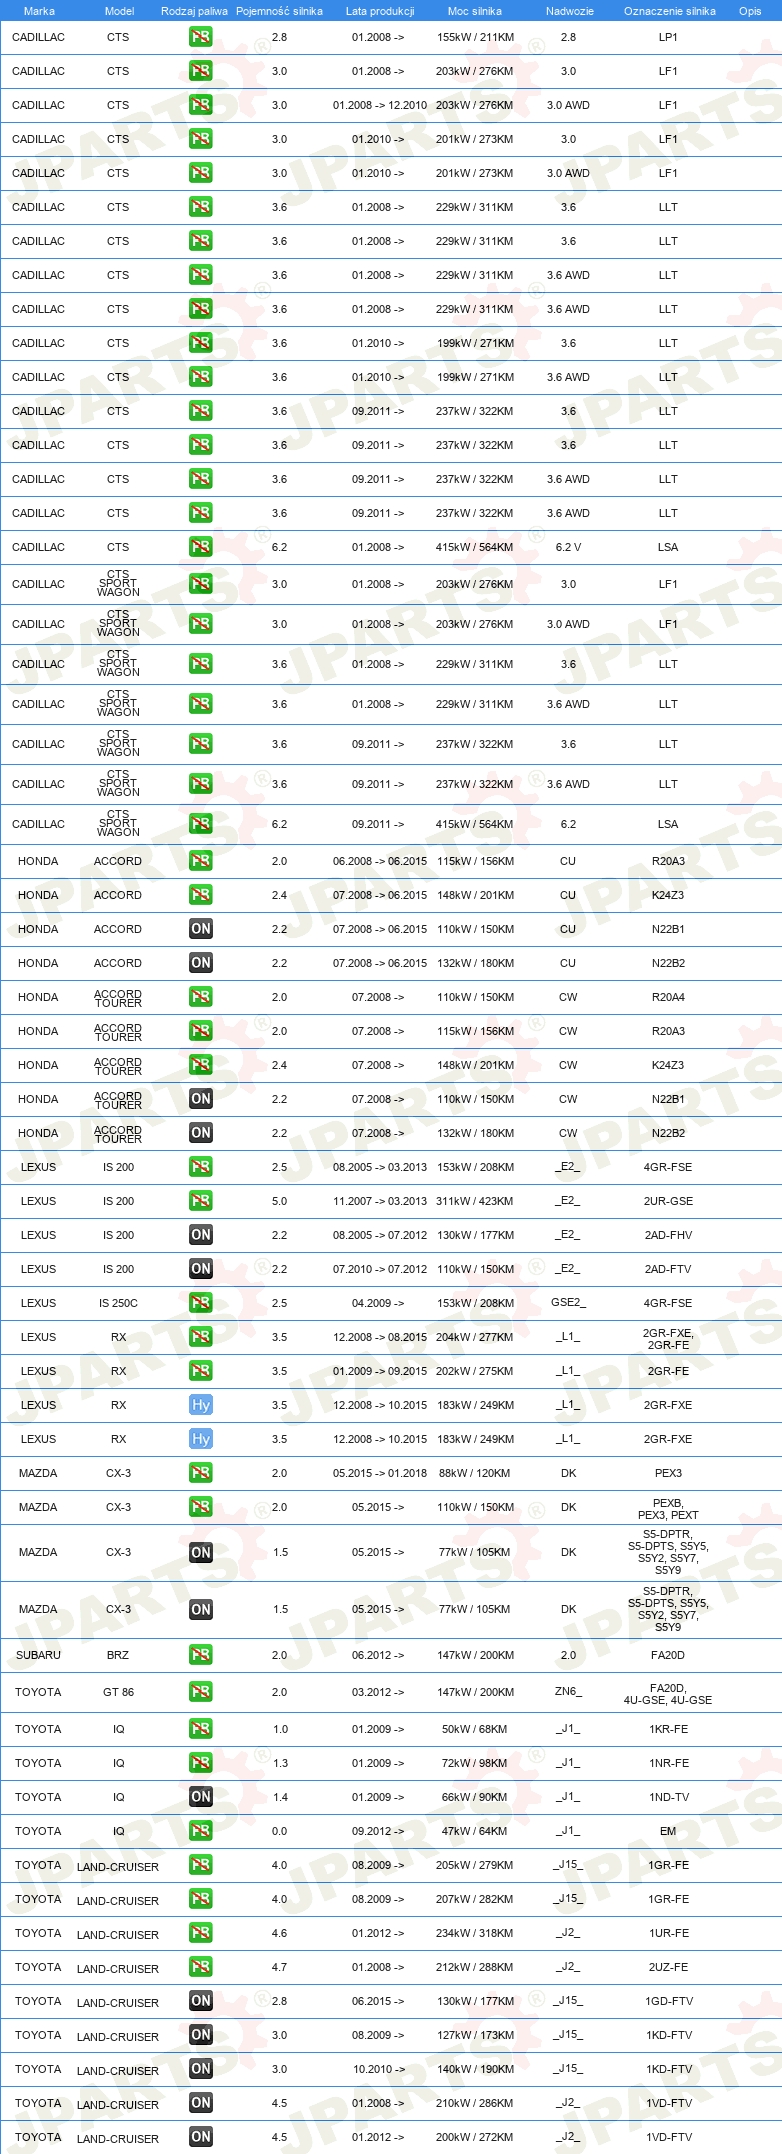Click diesel ON icon in Lexus IS 200 2AD-FHV row

point(201,1235)
